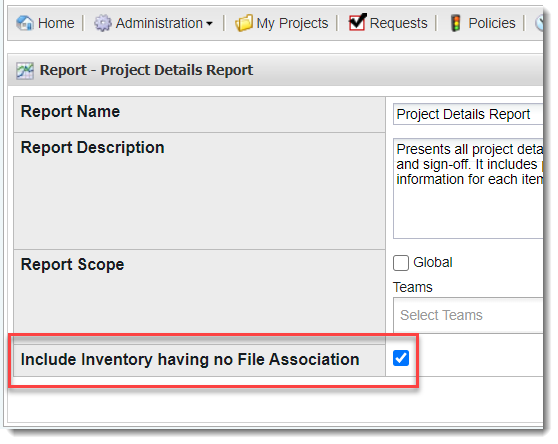Click the partially visible icon after Policies
Viewport: 558px width, 444px height.
539,23
